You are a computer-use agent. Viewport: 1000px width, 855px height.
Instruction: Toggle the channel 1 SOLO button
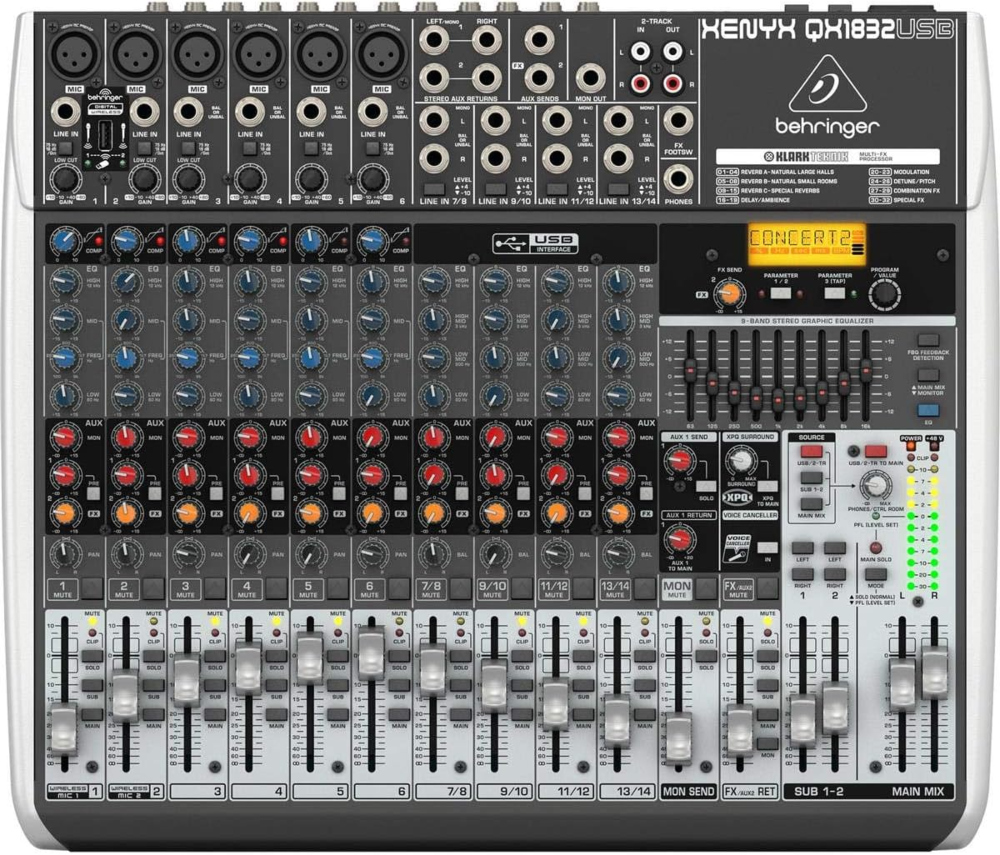(x=92, y=656)
